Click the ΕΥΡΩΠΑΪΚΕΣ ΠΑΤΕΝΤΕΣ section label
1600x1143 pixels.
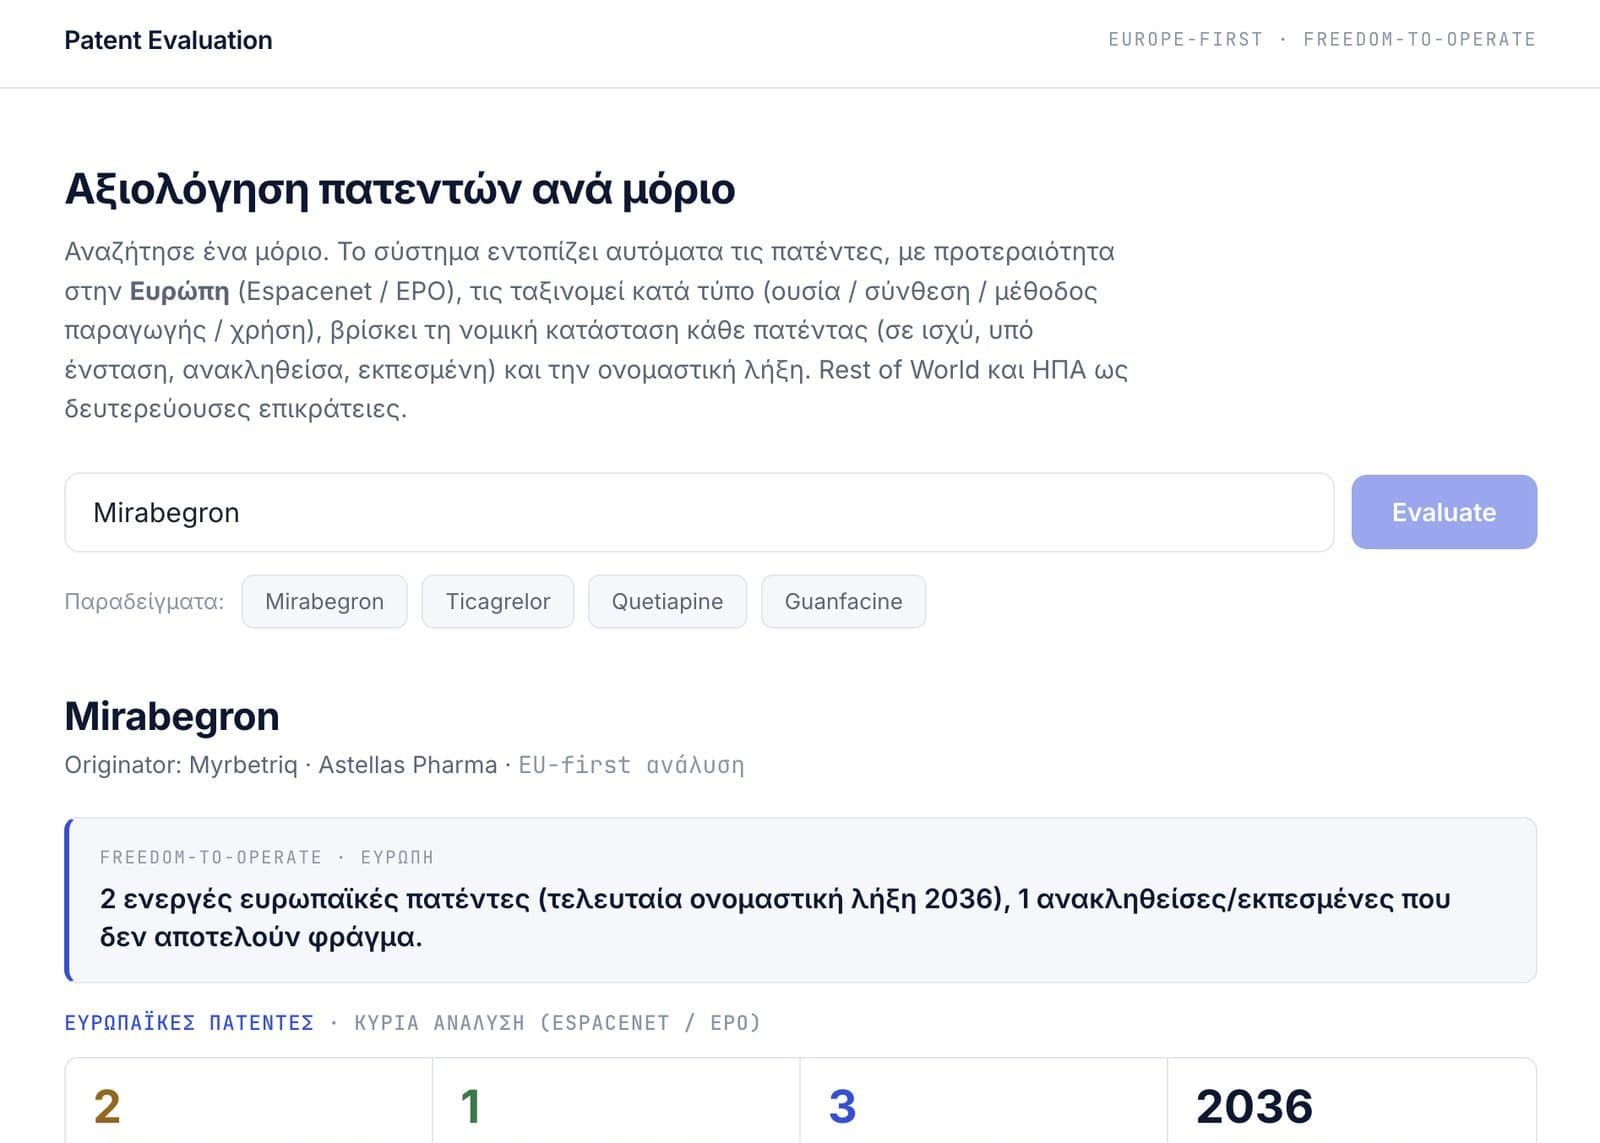pos(189,1023)
